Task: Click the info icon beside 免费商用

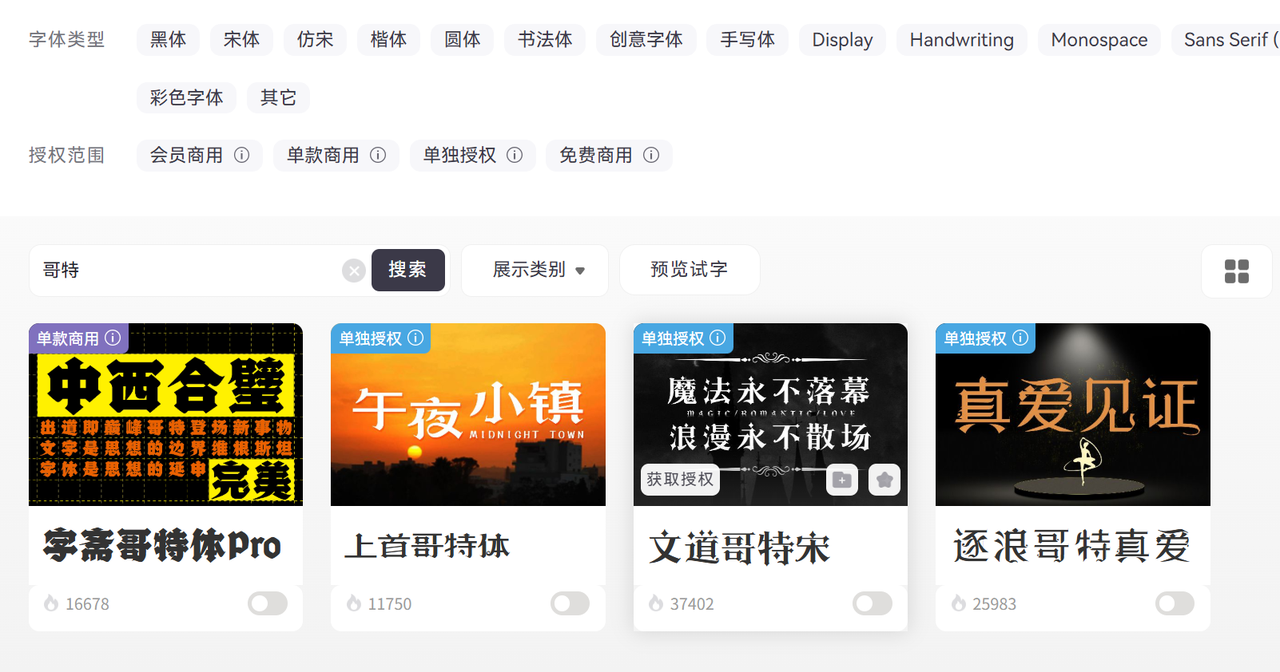Action: tap(651, 155)
